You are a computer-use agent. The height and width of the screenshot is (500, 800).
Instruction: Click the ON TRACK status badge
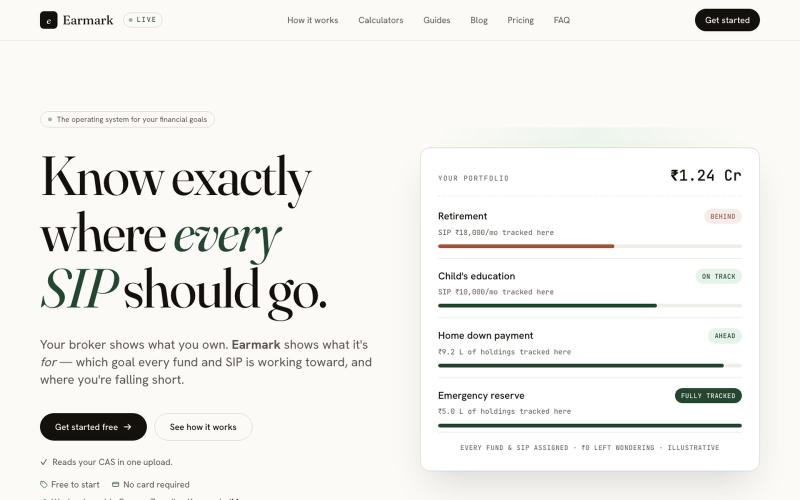[718, 277]
